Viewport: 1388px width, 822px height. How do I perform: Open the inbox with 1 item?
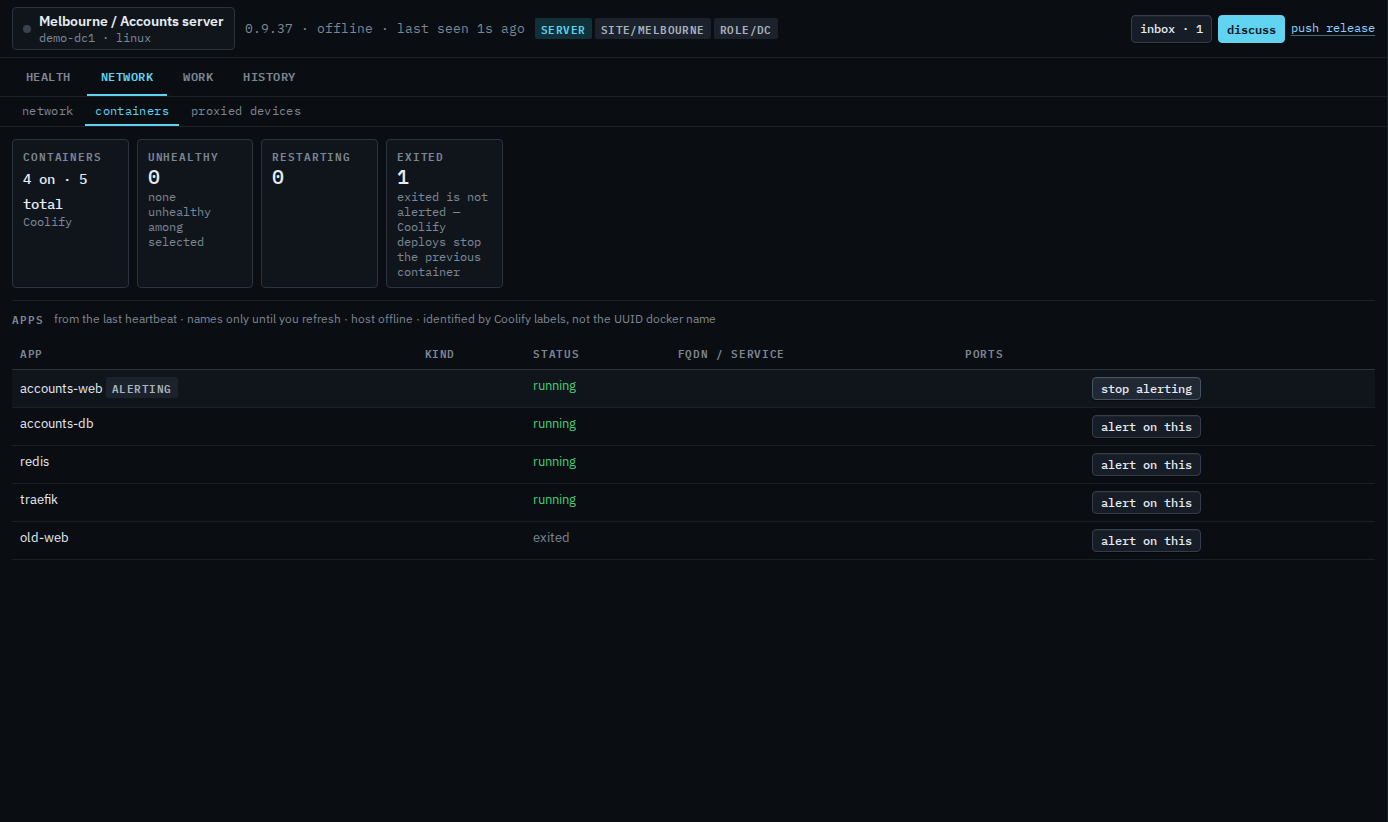coord(1171,29)
